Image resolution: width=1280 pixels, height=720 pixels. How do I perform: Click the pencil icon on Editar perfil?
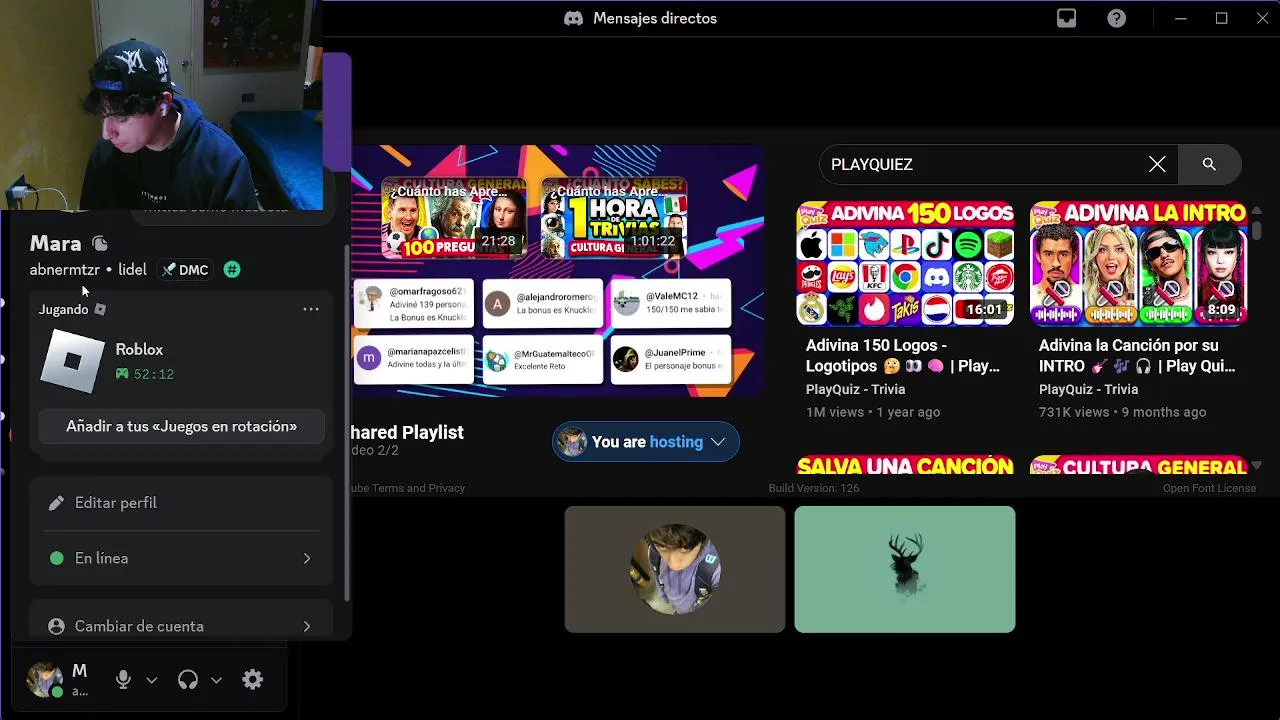(x=56, y=503)
